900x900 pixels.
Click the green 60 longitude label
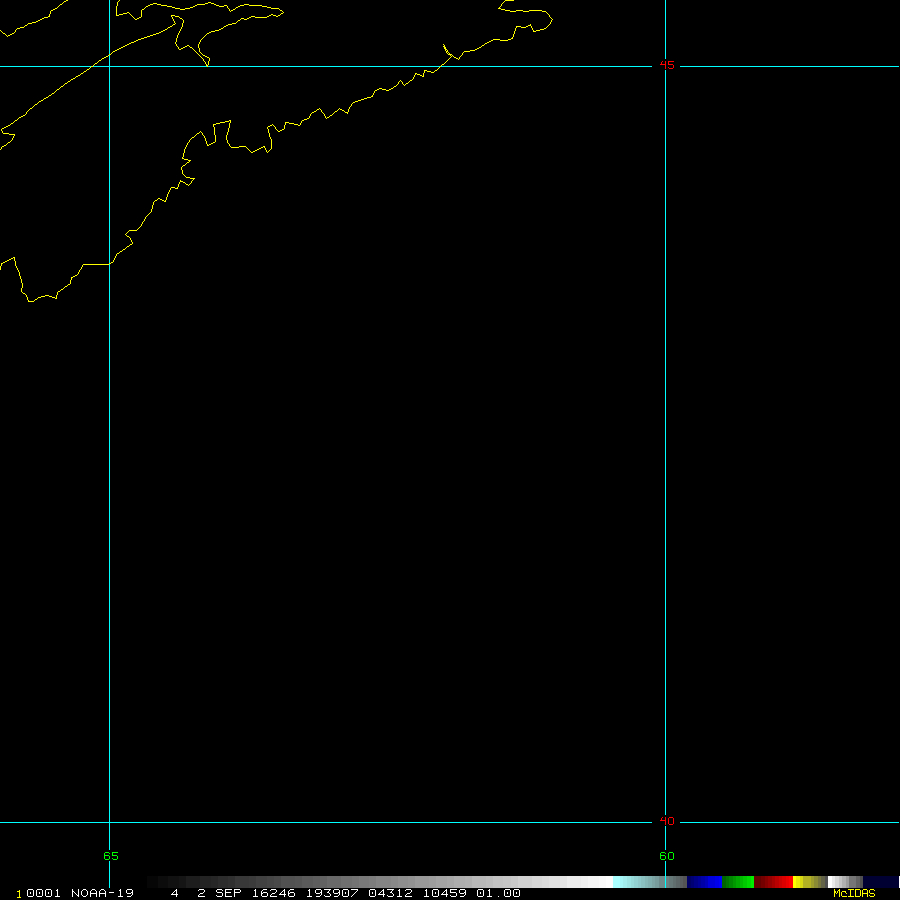666,856
